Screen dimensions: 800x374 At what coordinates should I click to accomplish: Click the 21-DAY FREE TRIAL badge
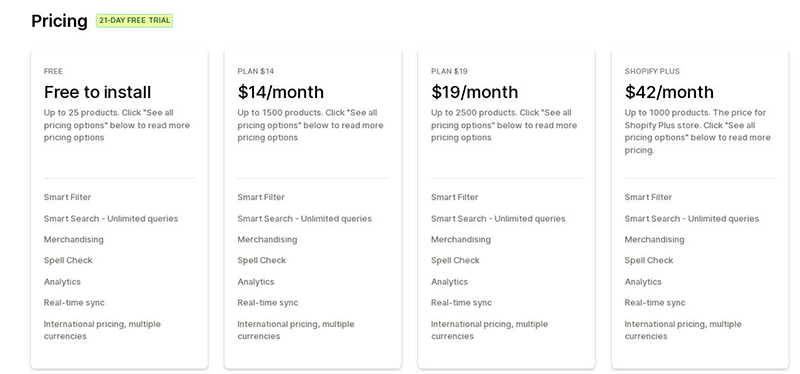point(135,21)
